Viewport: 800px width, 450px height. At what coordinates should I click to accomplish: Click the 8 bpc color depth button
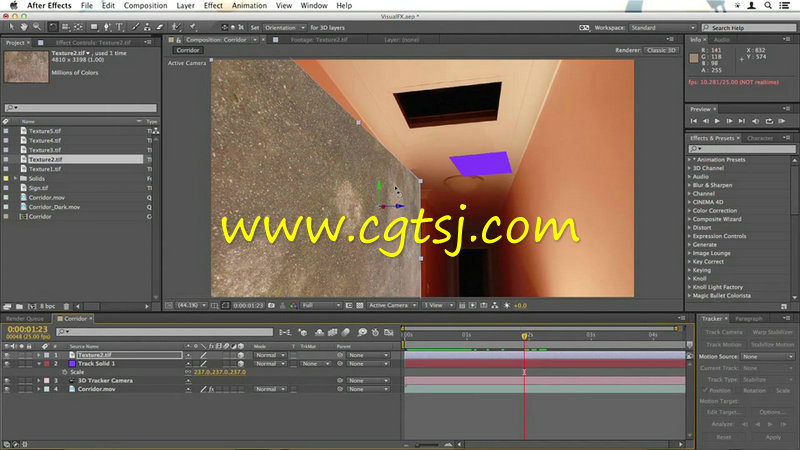click(x=47, y=306)
